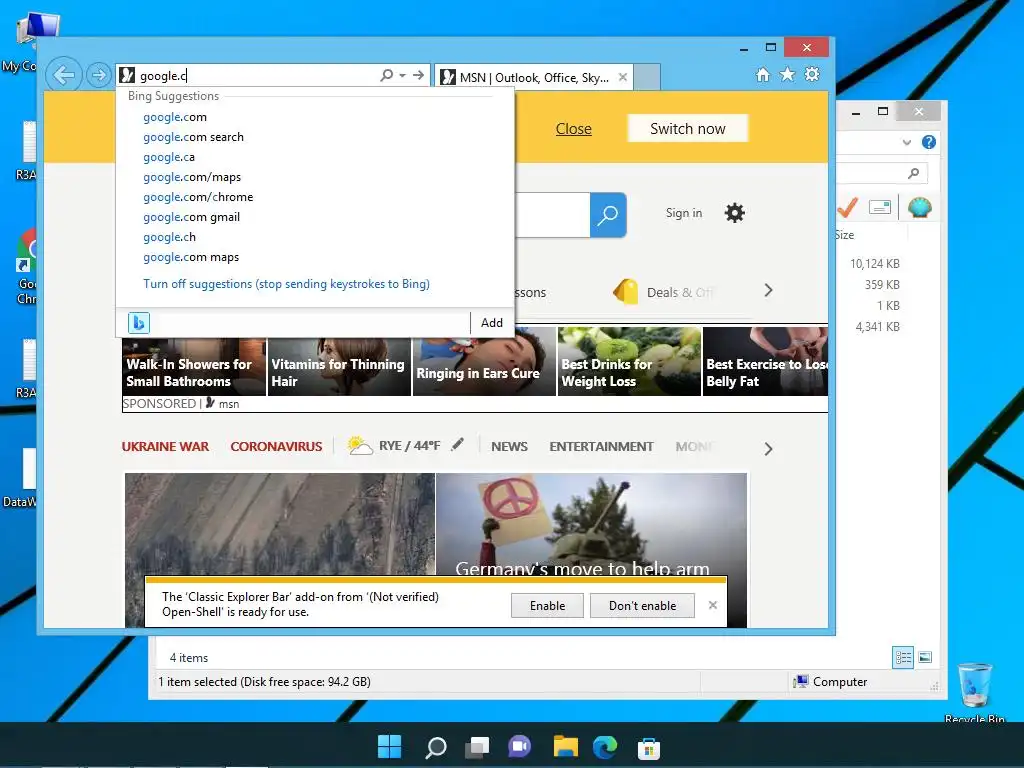
Task: Open Ringing in Ears Cure tile
Action: point(484,362)
